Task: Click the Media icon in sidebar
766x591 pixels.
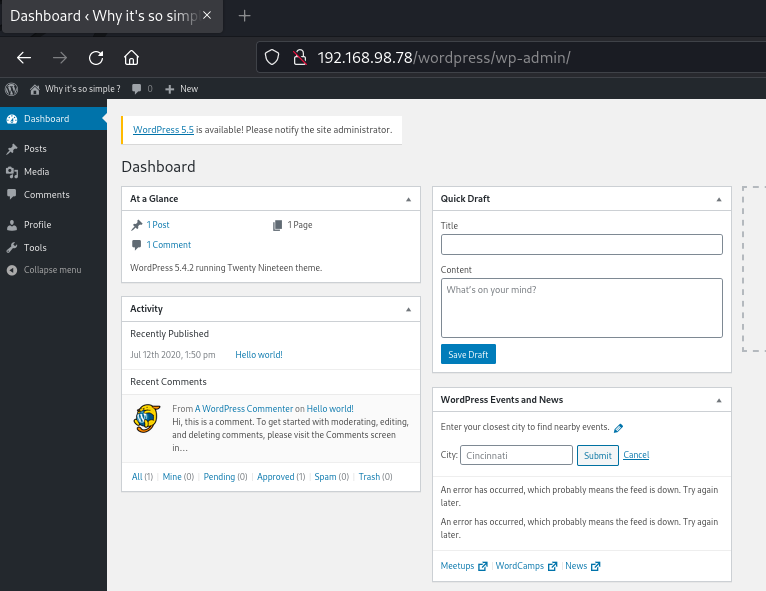Action: [12, 172]
